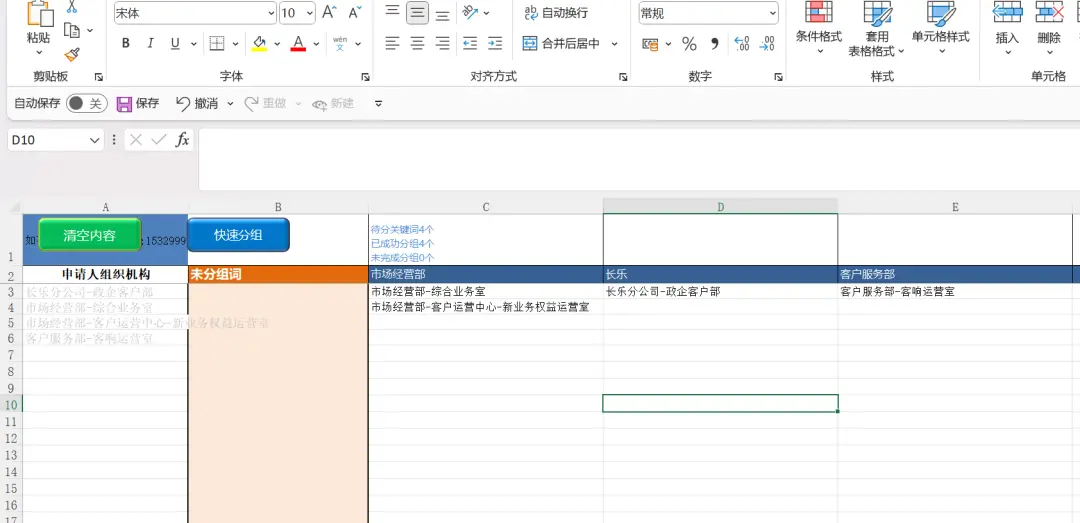Image resolution: width=1080 pixels, height=523 pixels.
Task: Apply comma style
Action: click(715, 44)
